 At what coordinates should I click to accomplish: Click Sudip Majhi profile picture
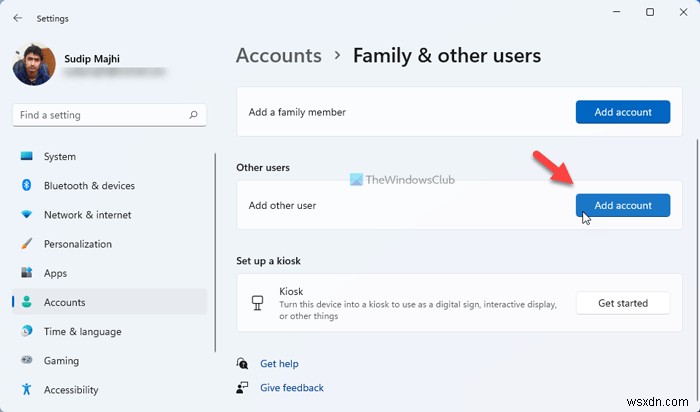pos(34,64)
